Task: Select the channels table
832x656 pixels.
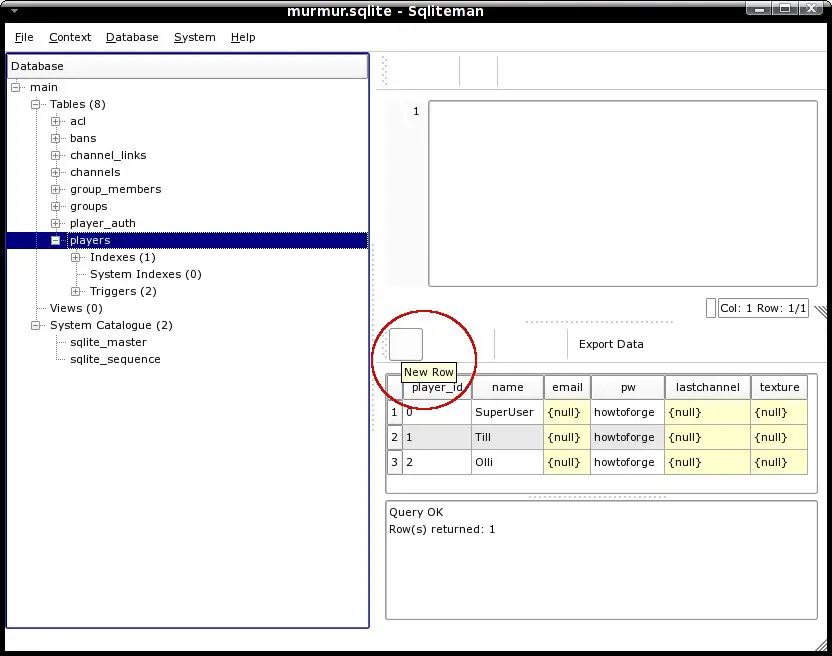Action: coord(96,172)
